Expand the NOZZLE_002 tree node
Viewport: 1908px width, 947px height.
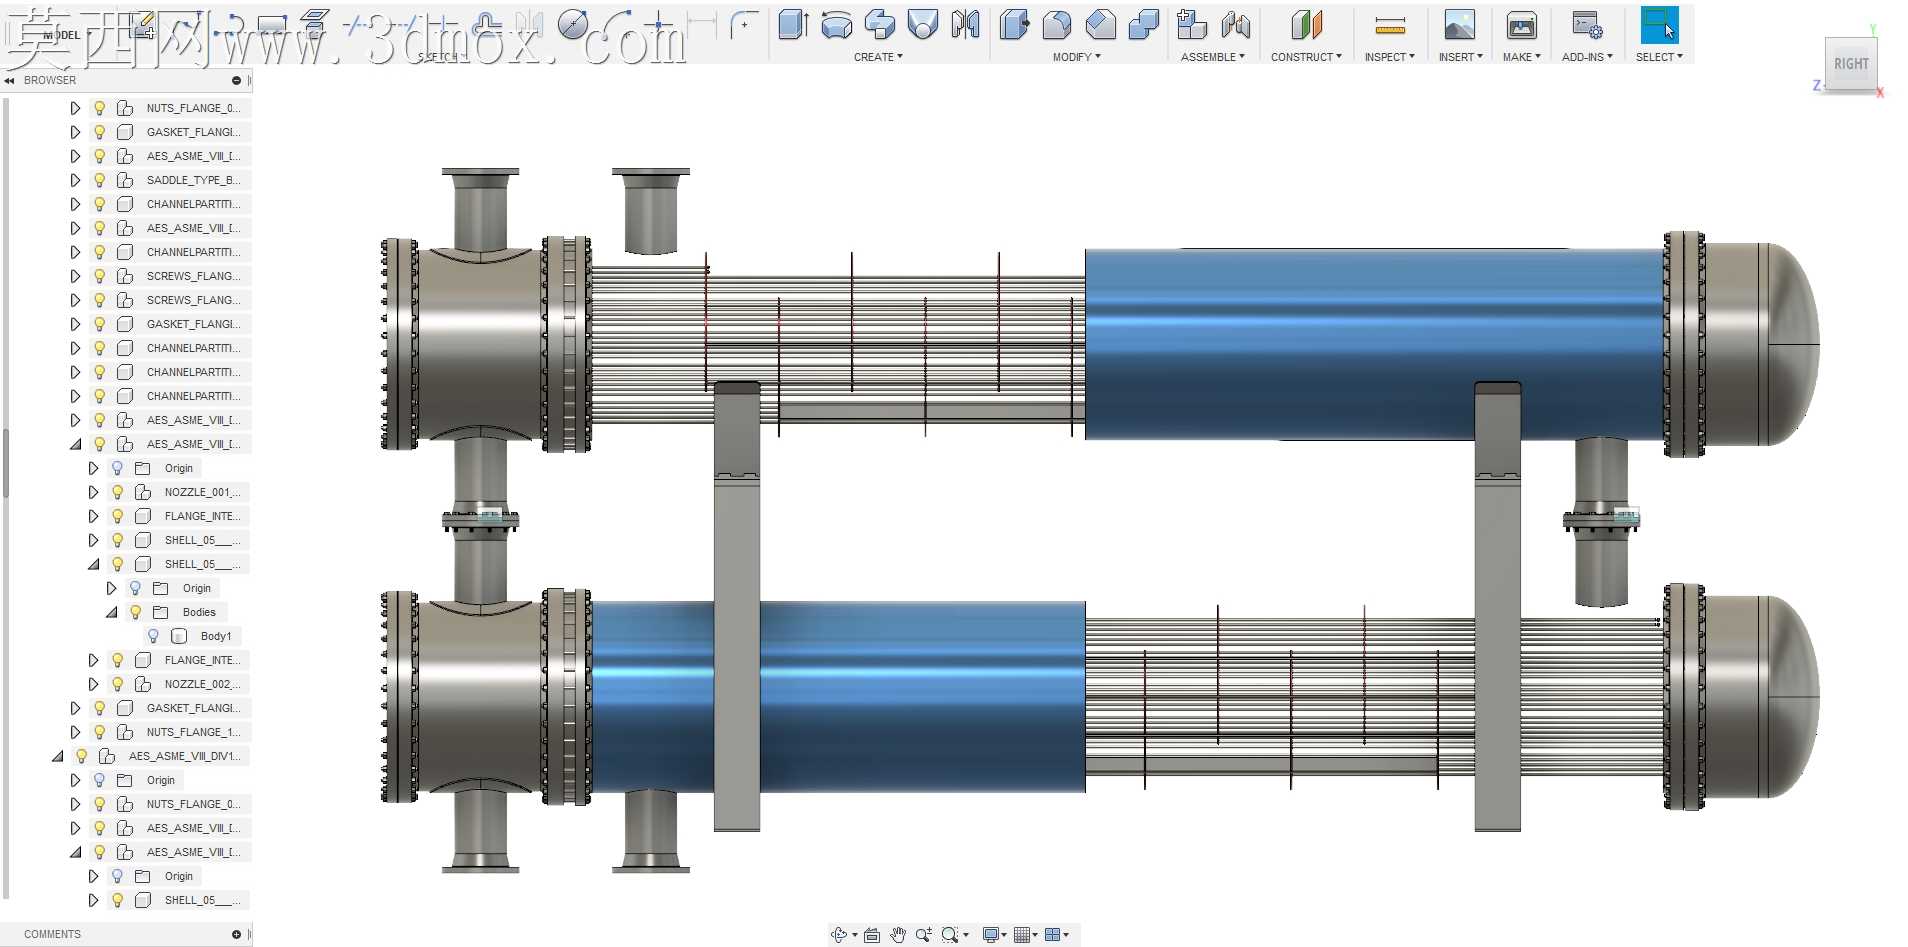click(93, 684)
